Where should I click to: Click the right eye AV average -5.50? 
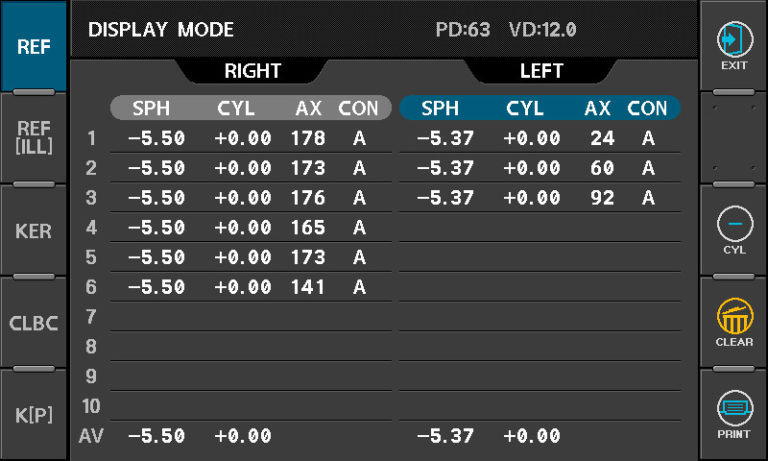point(157,436)
